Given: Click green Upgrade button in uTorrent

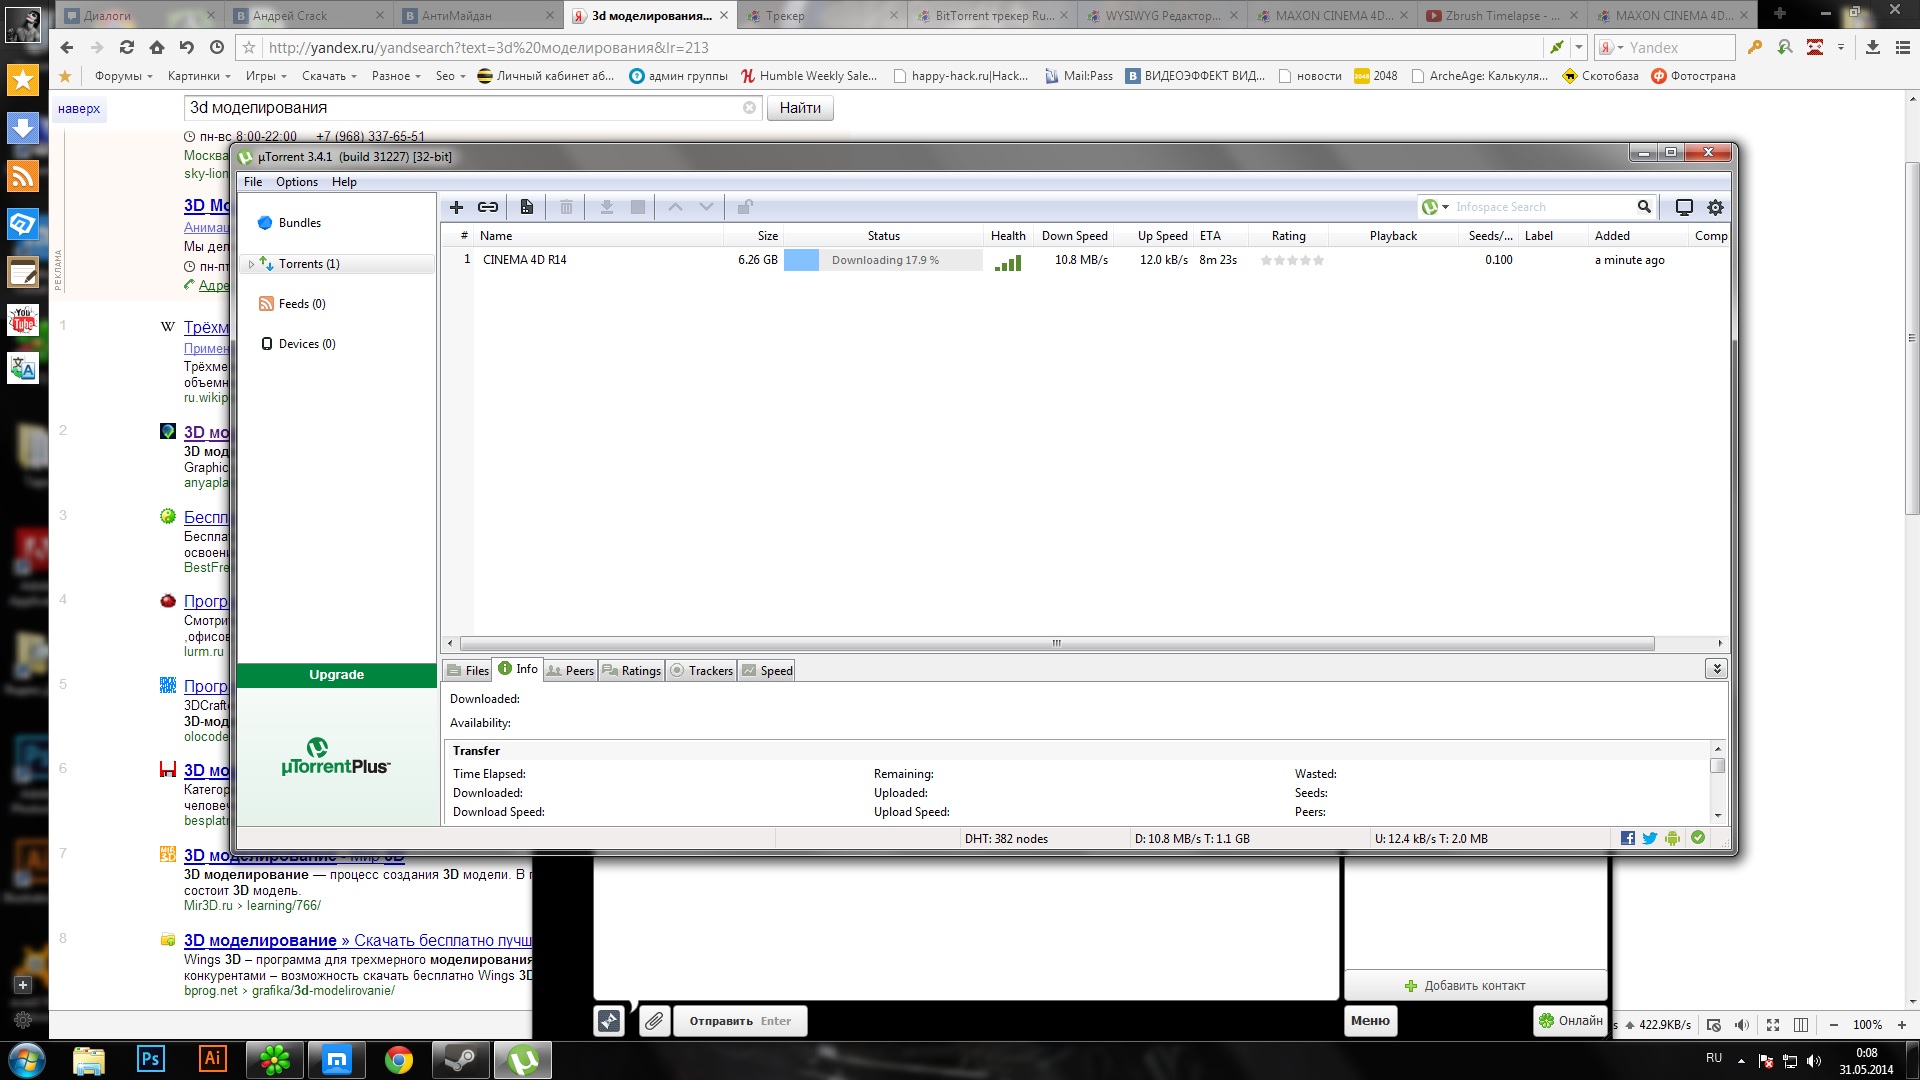Looking at the screenshot, I should tap(337, 675).
